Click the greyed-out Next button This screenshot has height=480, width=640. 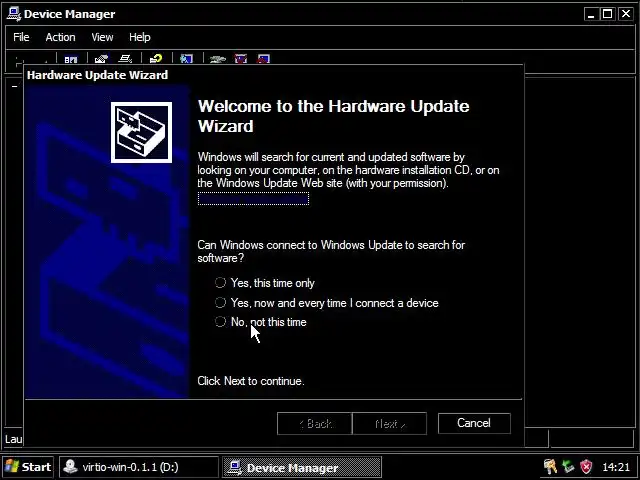390,424
